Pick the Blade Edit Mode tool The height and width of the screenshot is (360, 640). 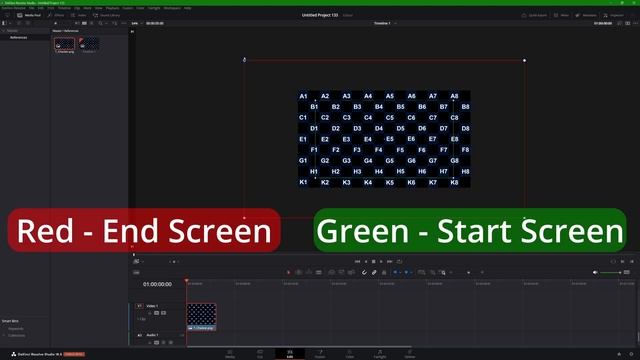click(x=318, y=272)
